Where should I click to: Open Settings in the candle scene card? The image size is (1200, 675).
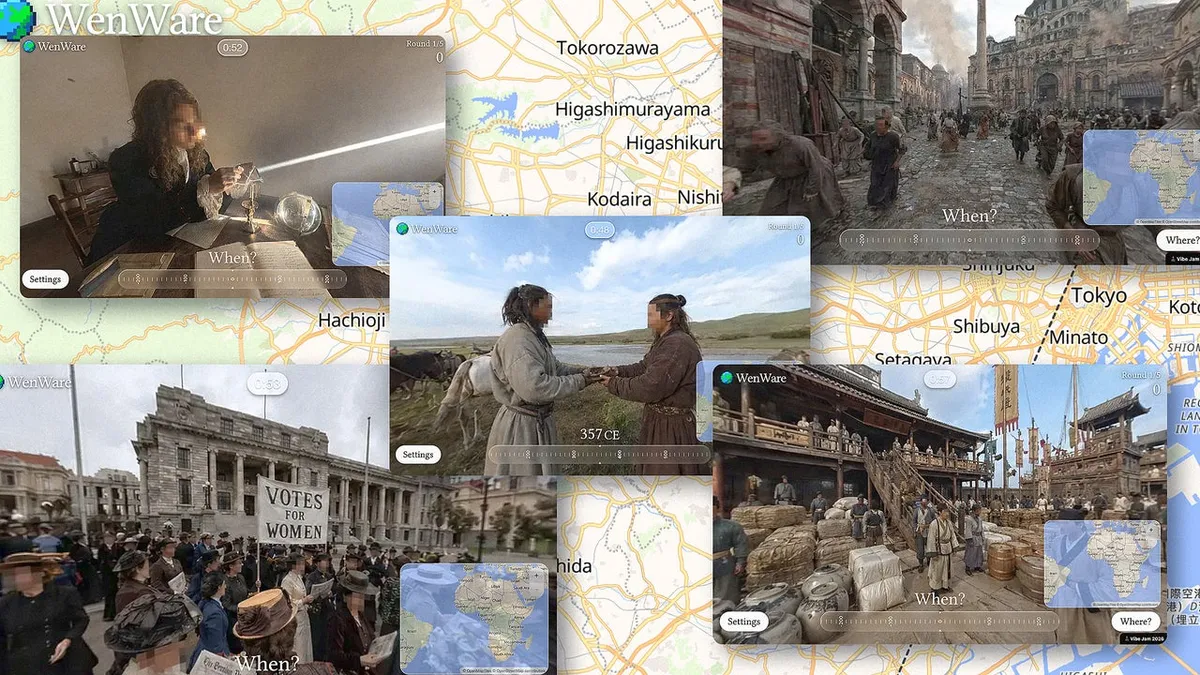coord(45,279)
